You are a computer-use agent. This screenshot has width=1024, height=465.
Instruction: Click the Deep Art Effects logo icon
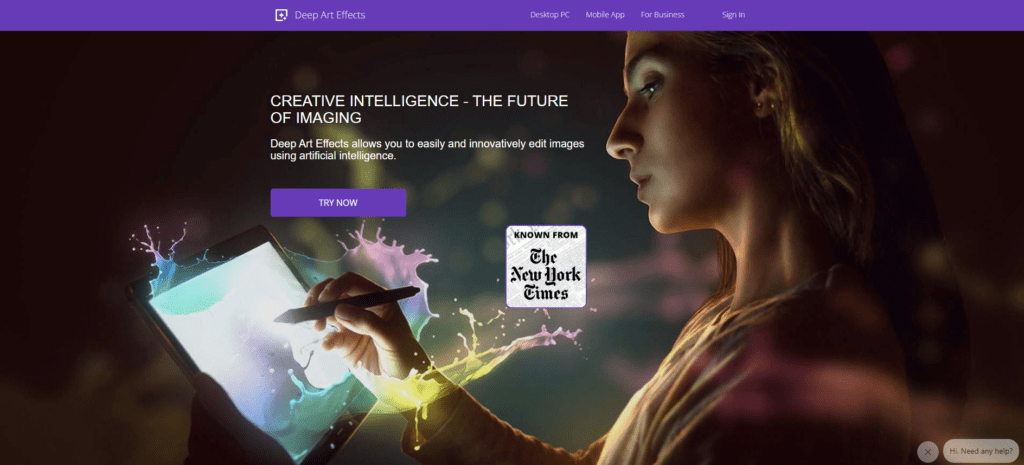click(281, 15)
